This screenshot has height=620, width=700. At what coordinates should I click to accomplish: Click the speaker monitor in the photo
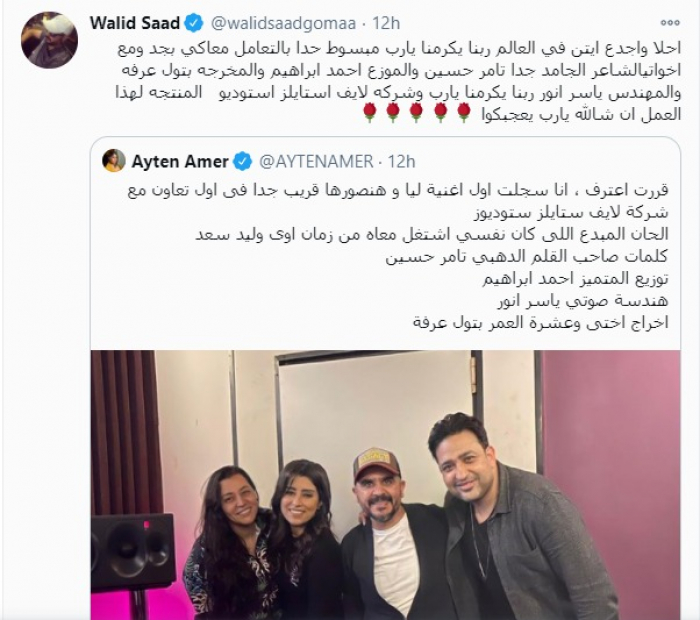click(x=133, y=552)
